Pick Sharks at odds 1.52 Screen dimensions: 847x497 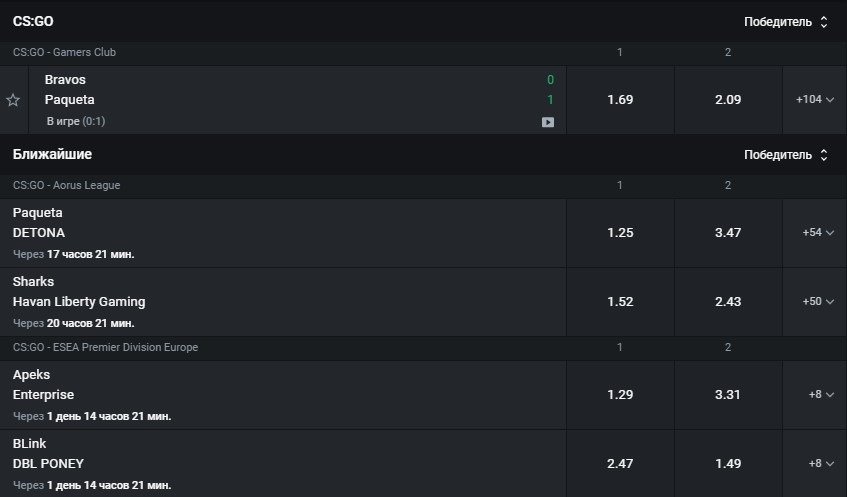coord(620,301)
